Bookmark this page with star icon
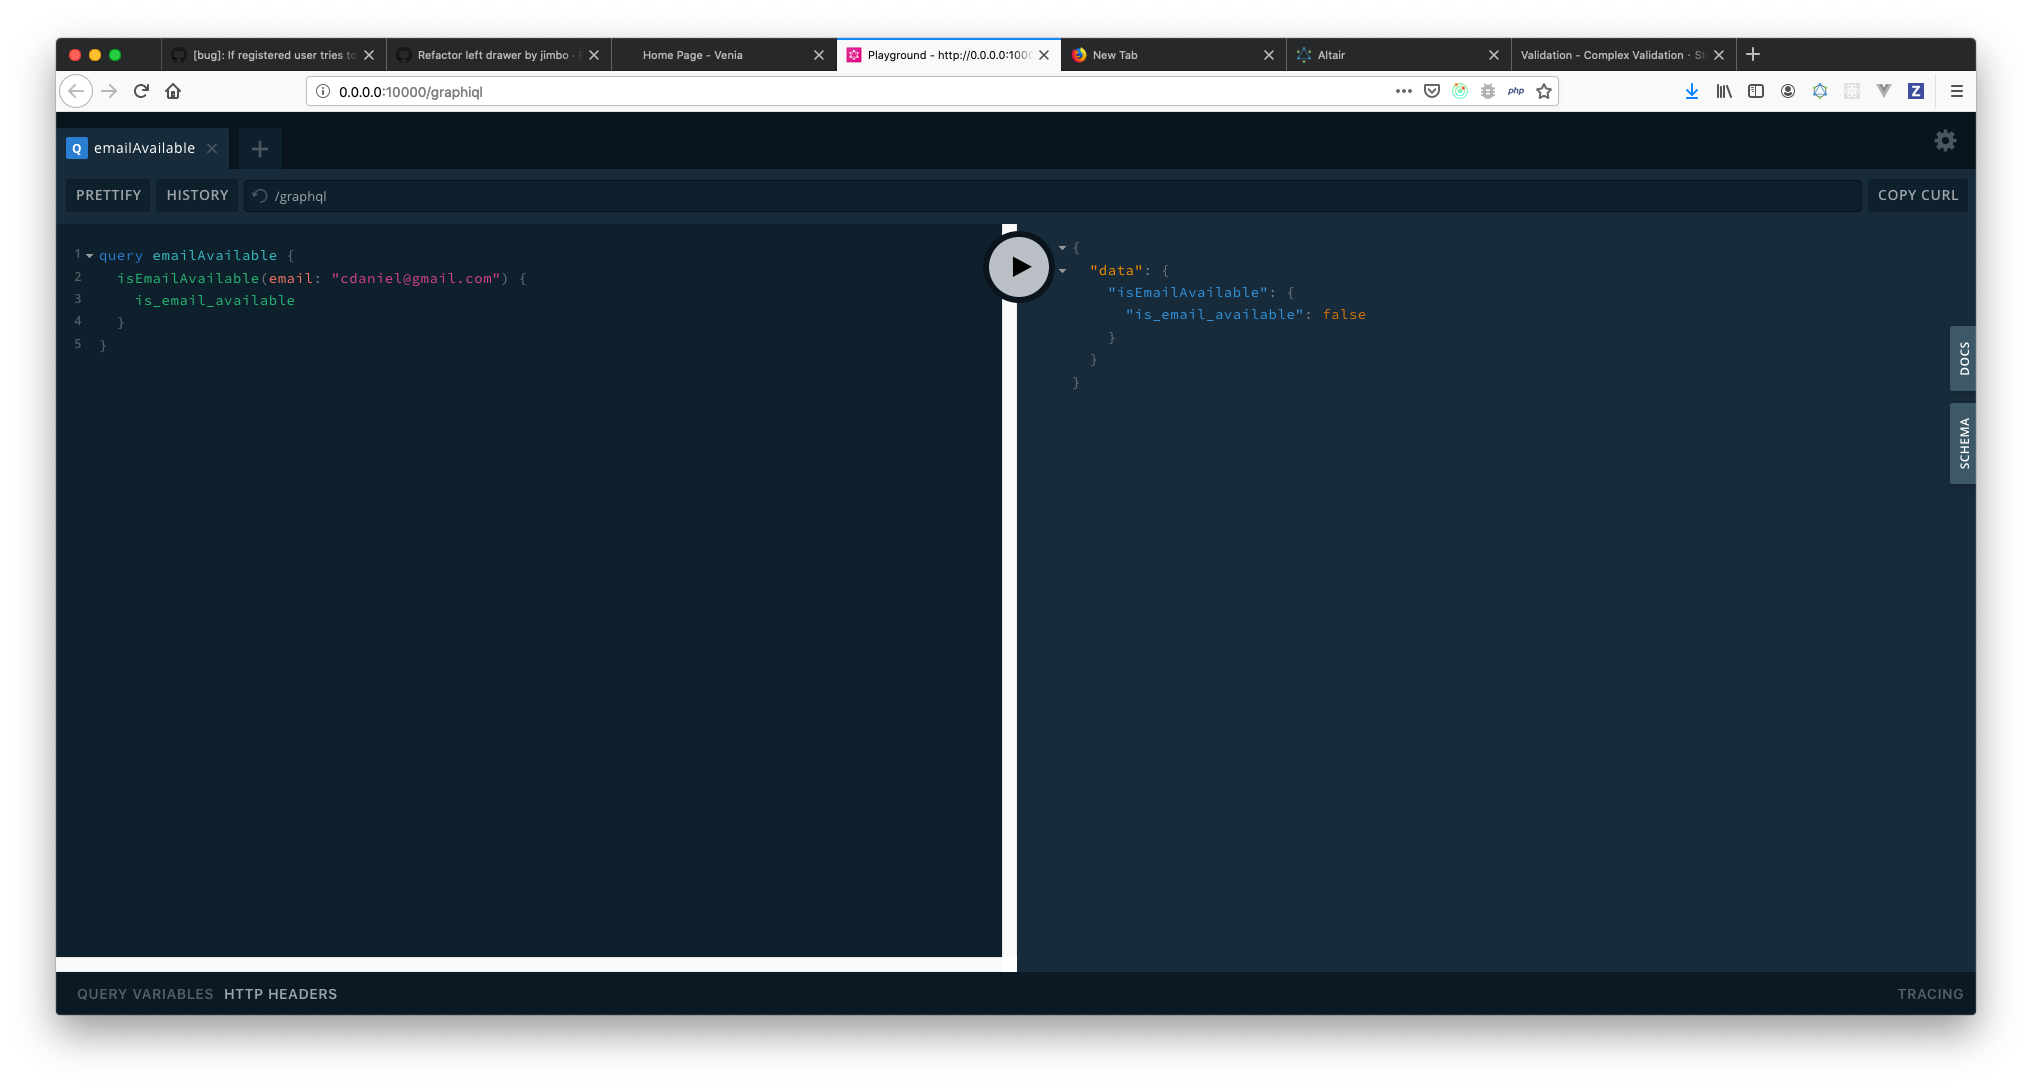The width and height of the screenshot is (2032, 1089). click(x=1544, y=91)
